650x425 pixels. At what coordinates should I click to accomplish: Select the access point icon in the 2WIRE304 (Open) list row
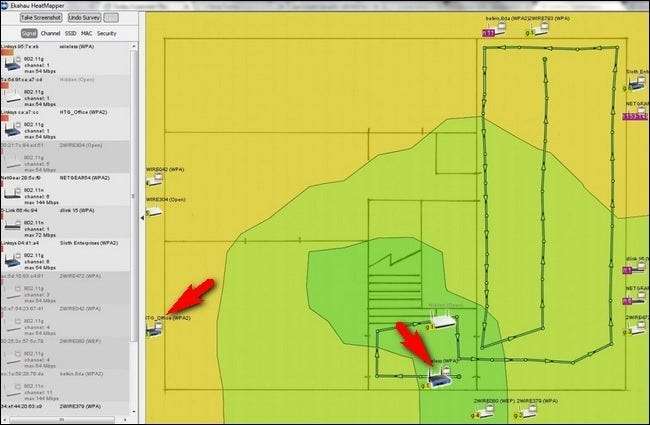(x=12, y=163)
